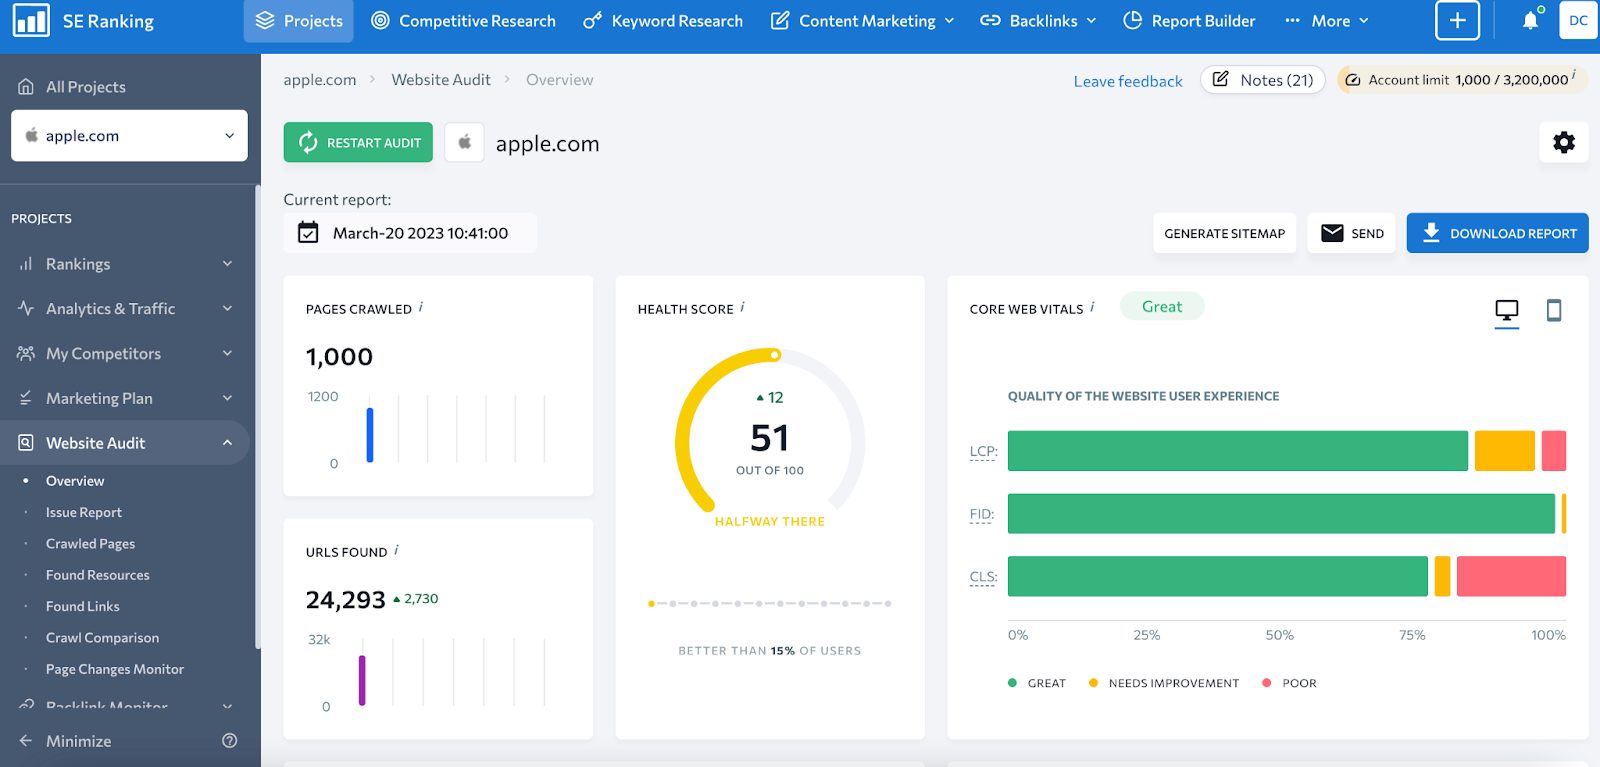Open the add new plus button
The width and height of the screenshot is (1600, 767).
pyautogui.click(x=1457, y=20)
